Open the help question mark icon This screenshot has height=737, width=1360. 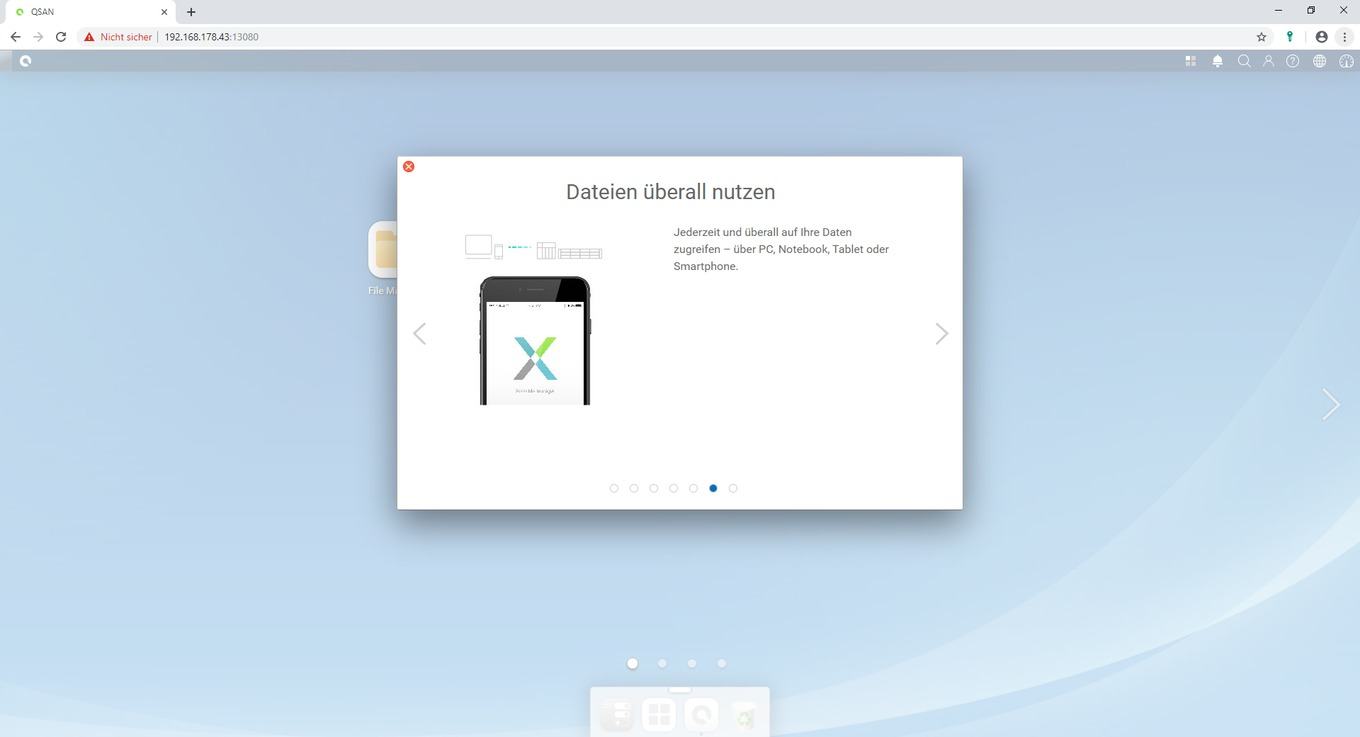[x=1293, y=61]
